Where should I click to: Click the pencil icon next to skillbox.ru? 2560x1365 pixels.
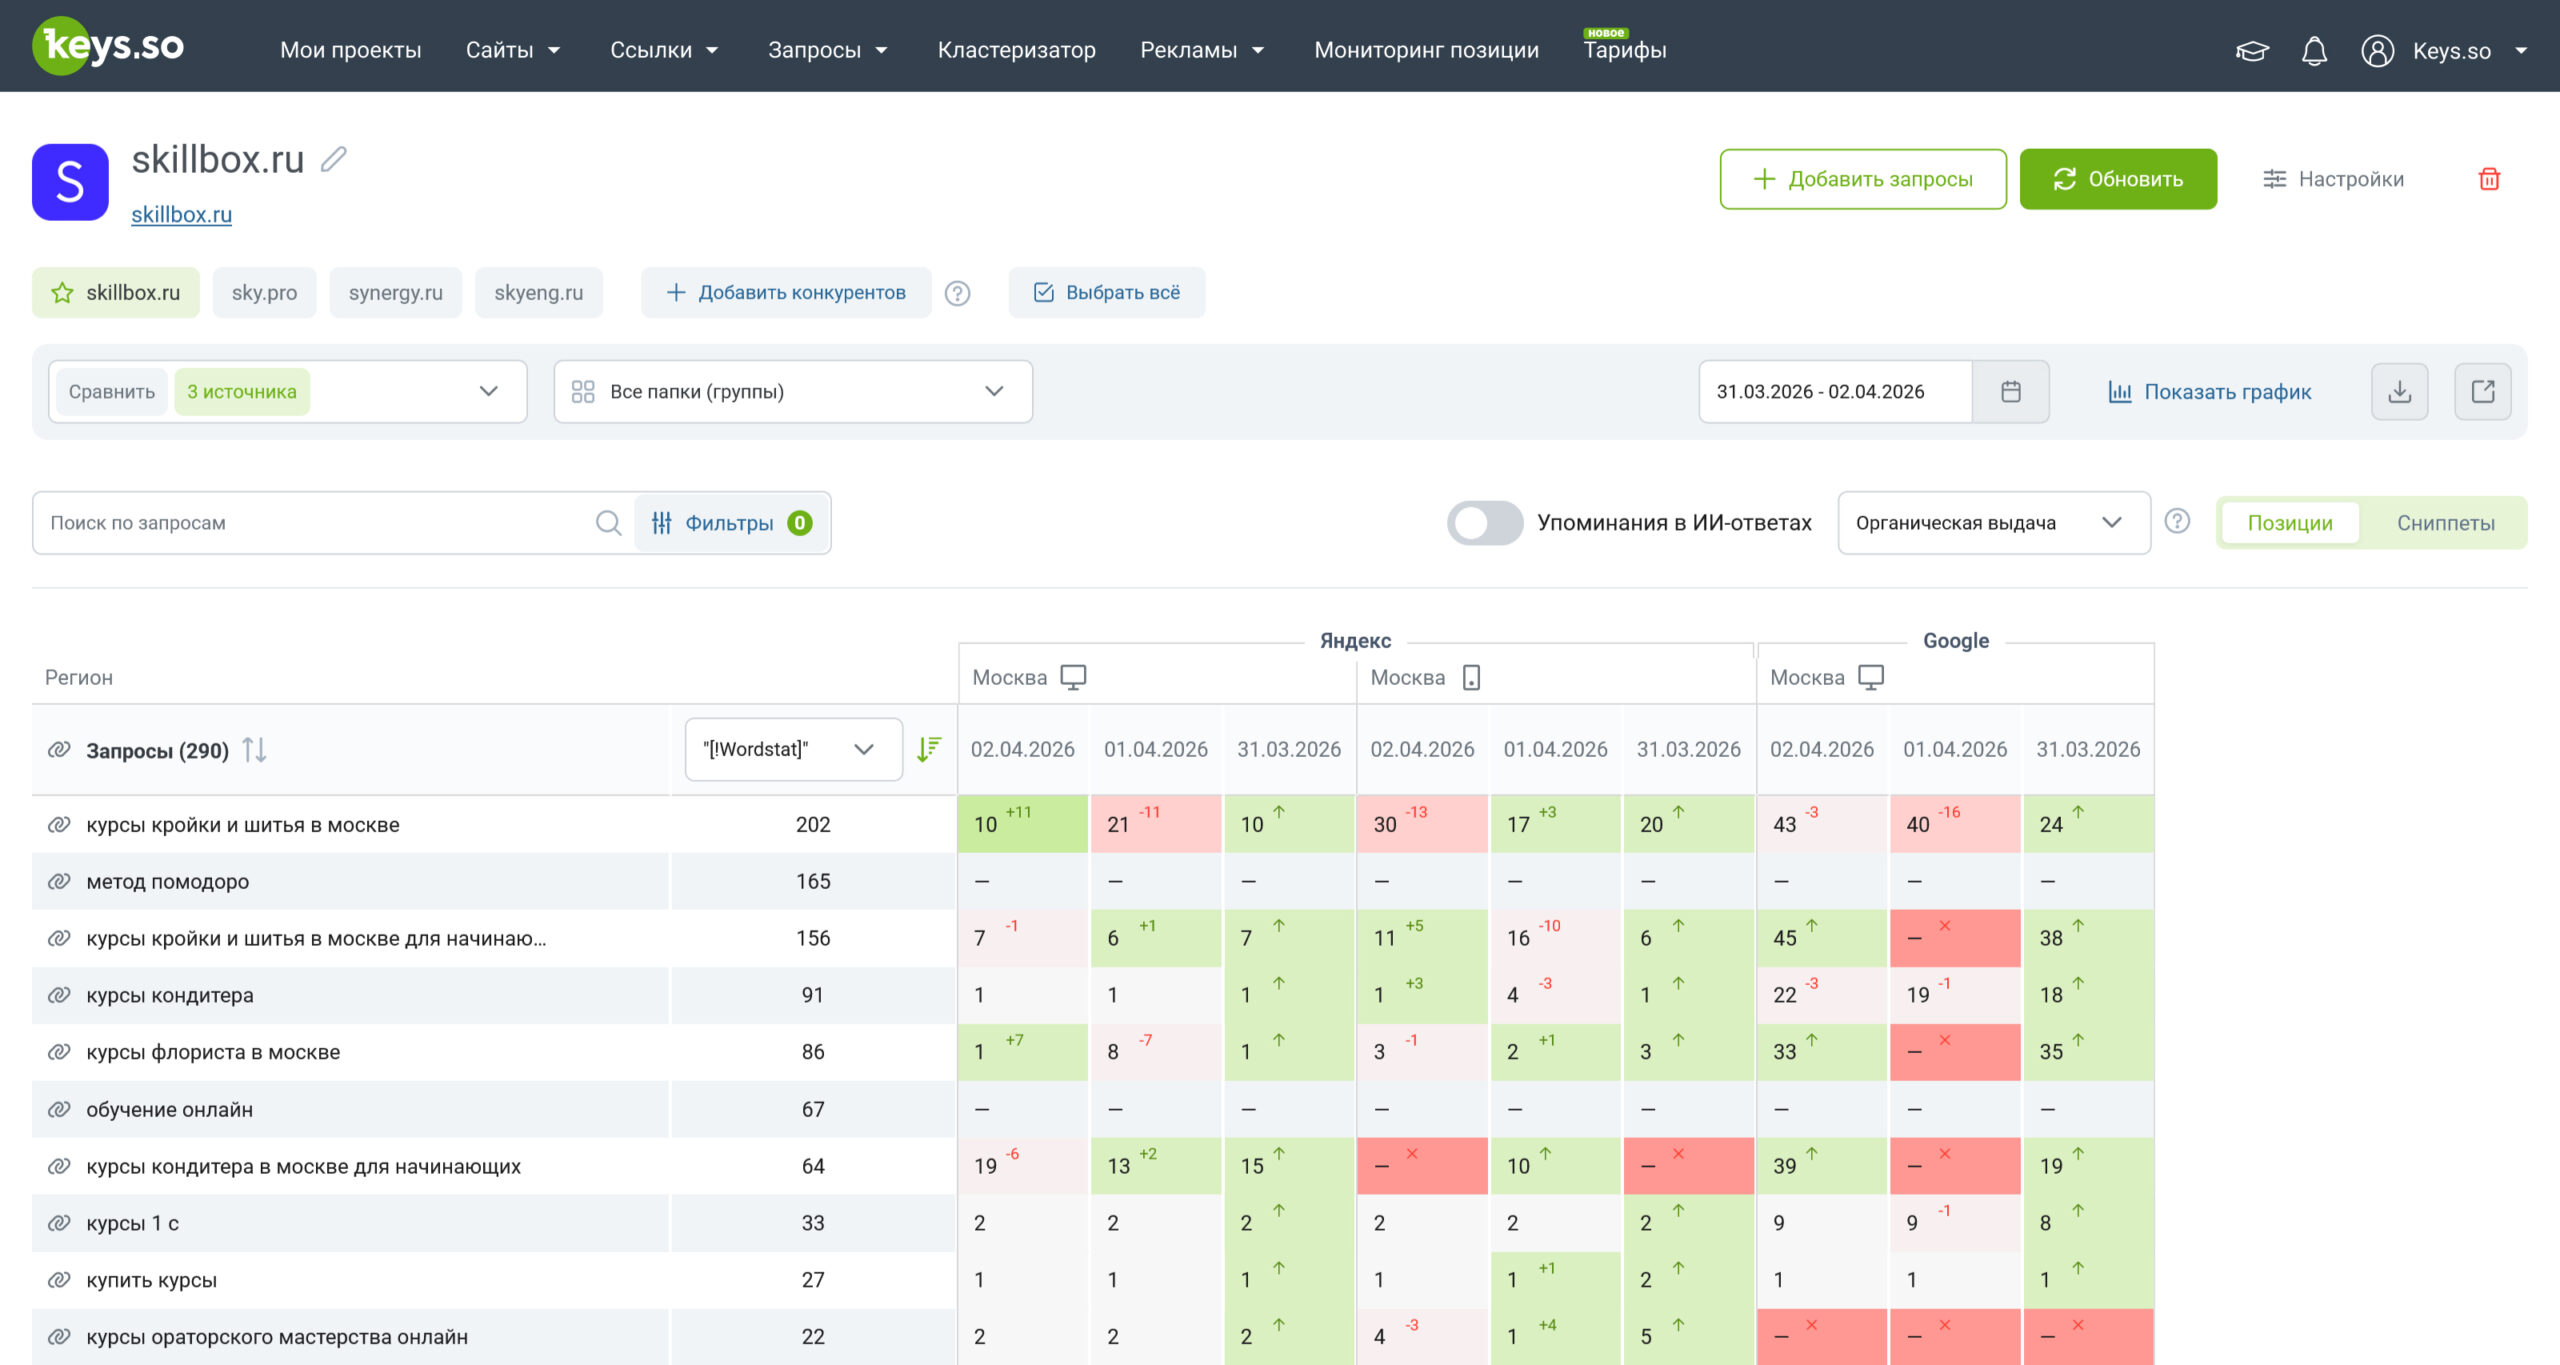click(334, 159)
